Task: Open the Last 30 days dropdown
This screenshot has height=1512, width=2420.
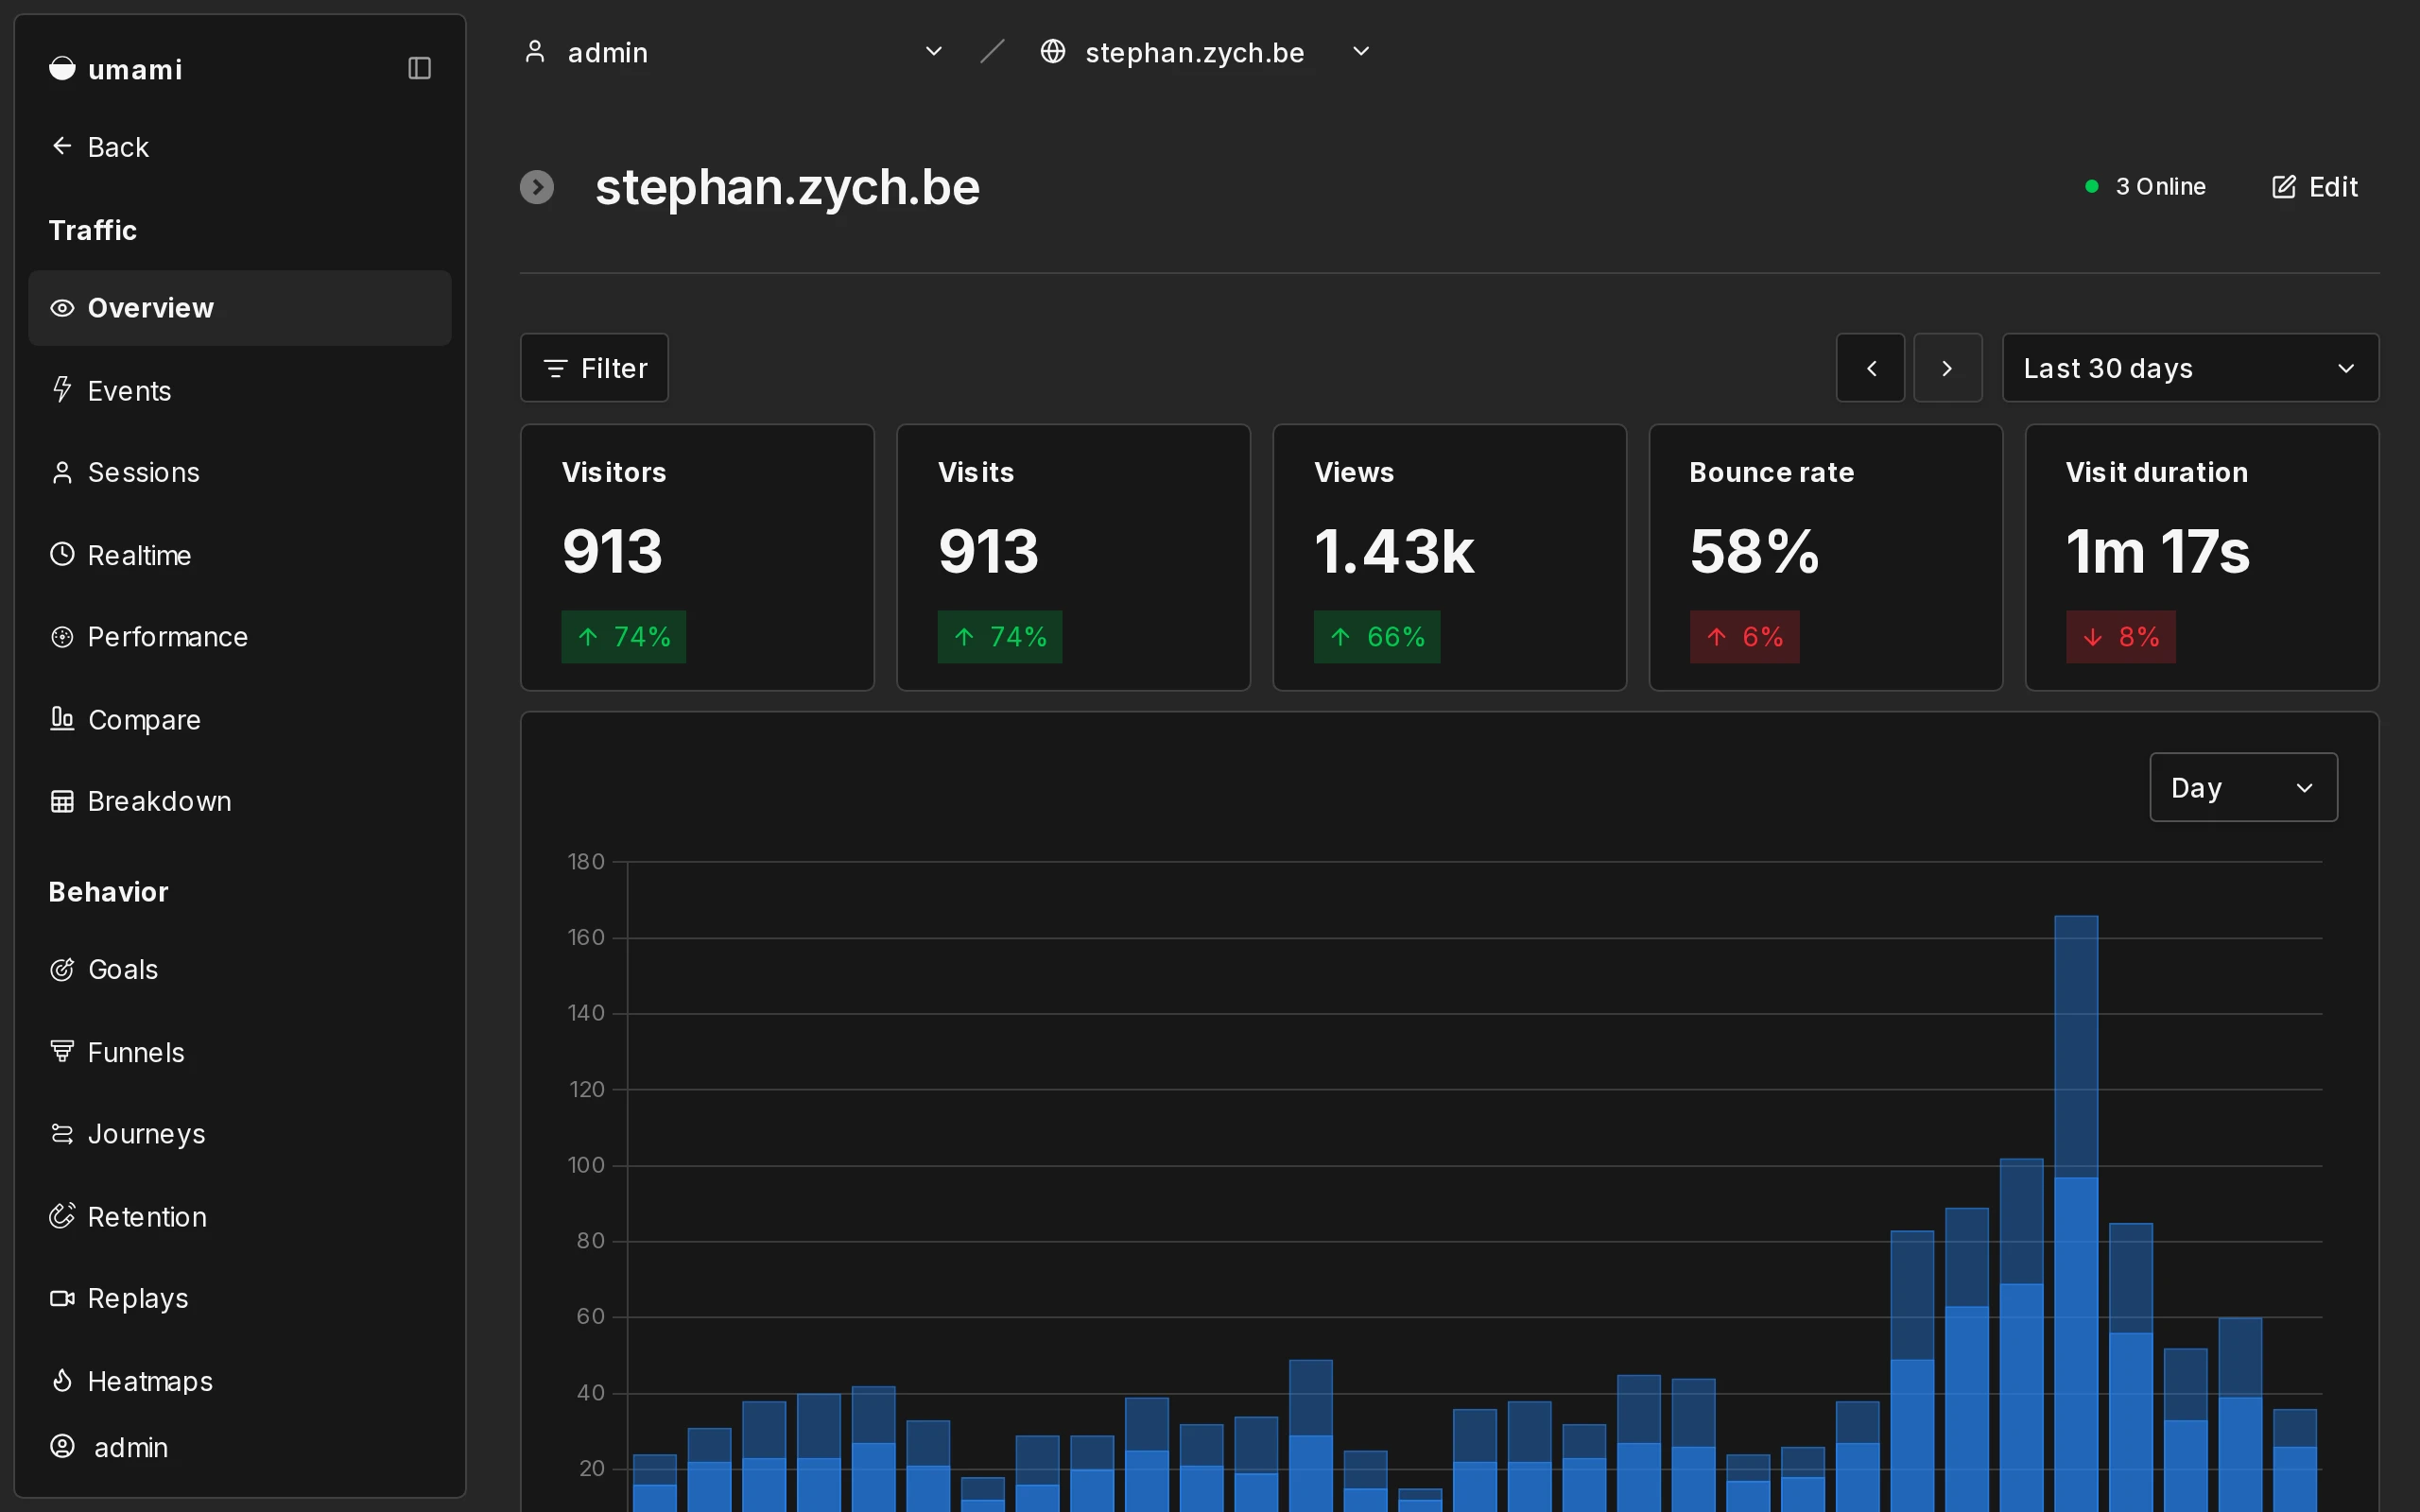Action: click(x=2190, y=368)
